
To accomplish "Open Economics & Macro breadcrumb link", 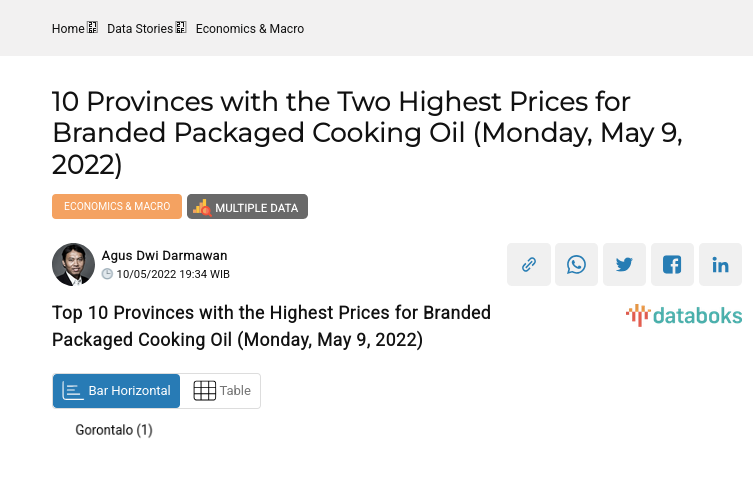I will [x=250, y=29].
